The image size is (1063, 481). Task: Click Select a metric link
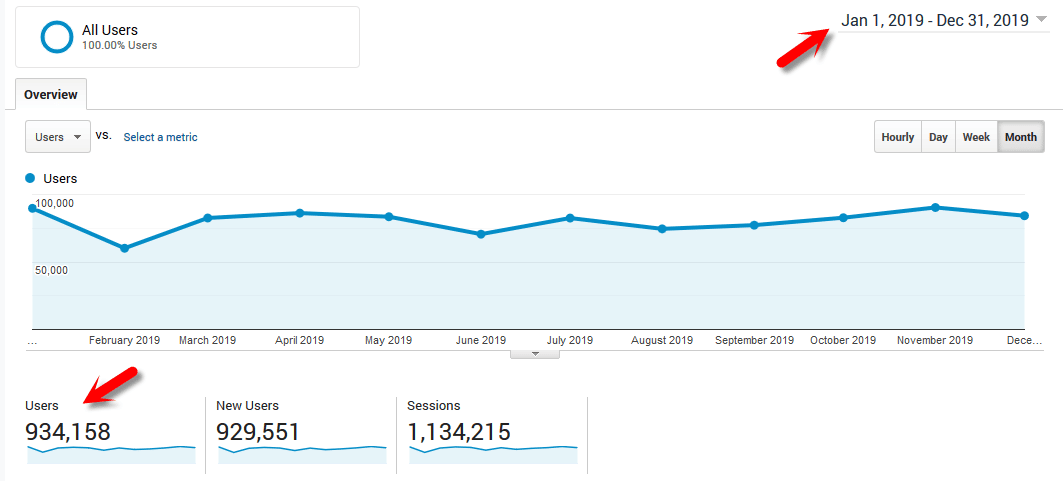[x=160, y=137]
